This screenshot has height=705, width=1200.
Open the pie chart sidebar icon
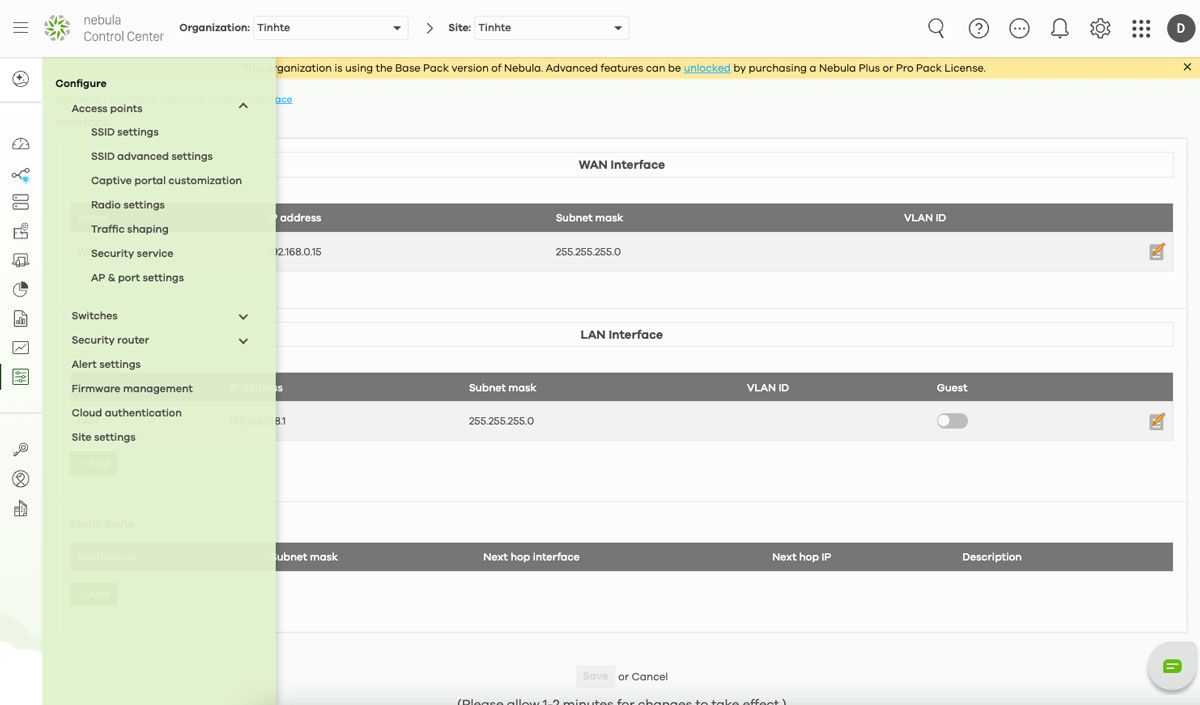[20, 290]
